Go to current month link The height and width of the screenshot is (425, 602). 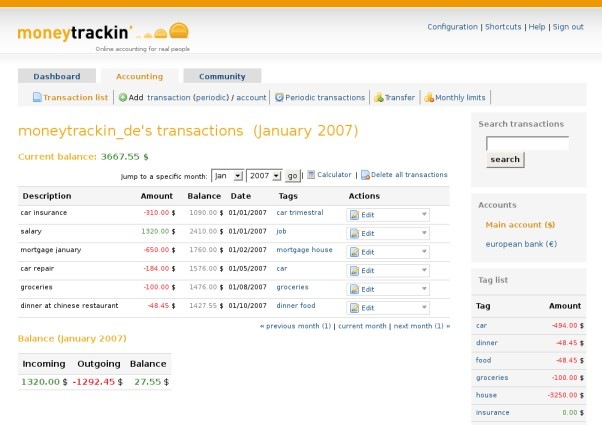pos(362,326)
